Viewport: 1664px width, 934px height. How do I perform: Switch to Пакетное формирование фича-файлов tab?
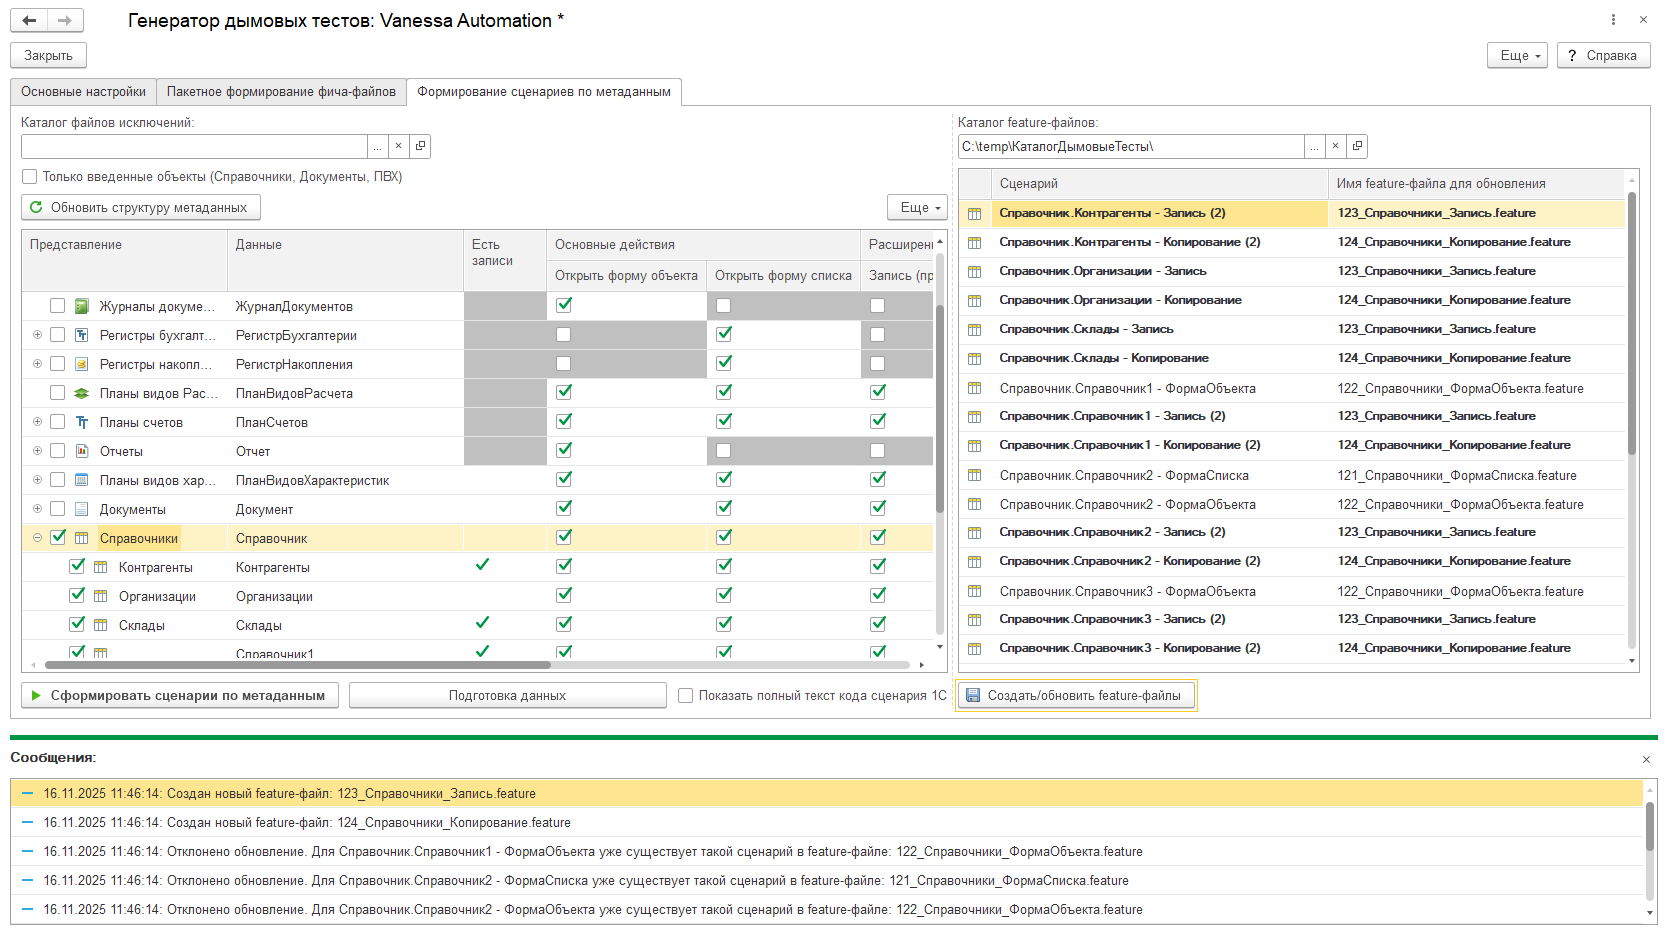(281, 92)
